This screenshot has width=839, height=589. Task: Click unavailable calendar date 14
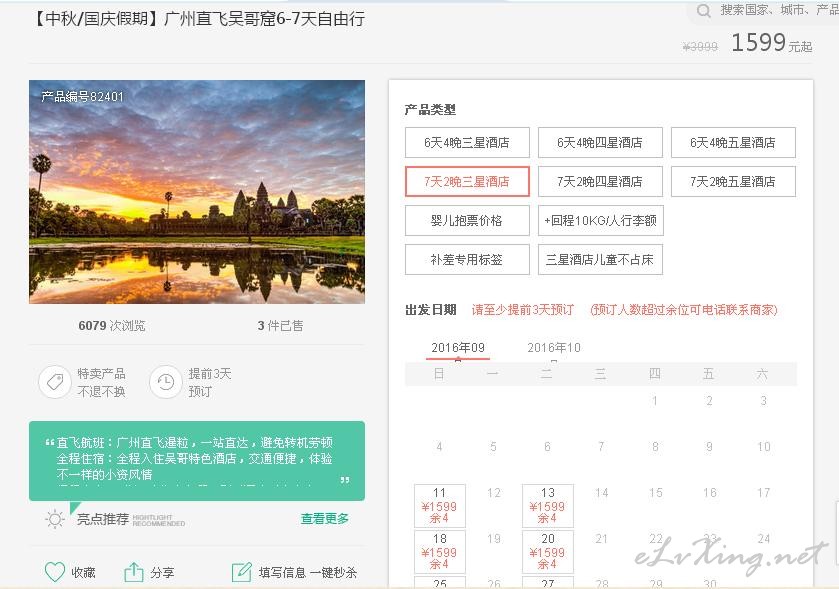pyautogui.click(x=601, y=493)
